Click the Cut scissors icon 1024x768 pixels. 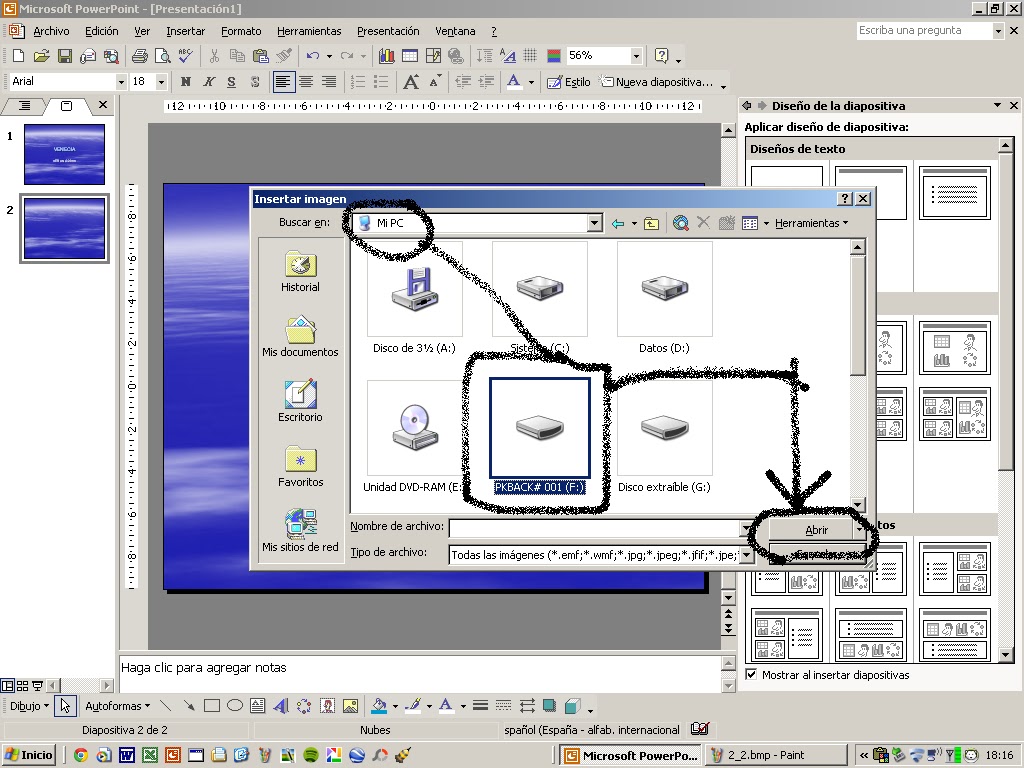click(214, 56)
